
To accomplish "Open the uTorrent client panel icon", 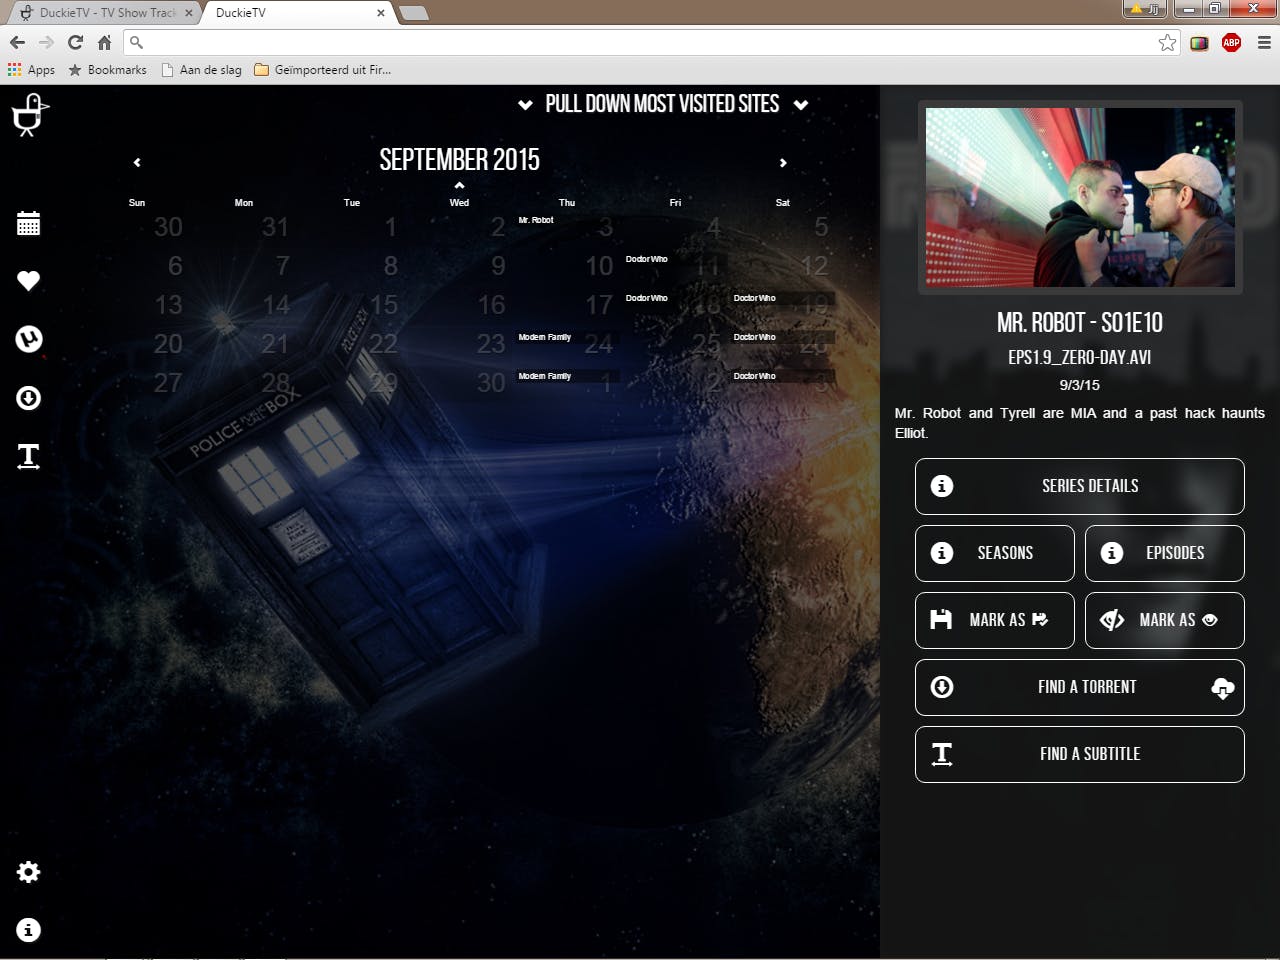I will [x=28, y=339].
